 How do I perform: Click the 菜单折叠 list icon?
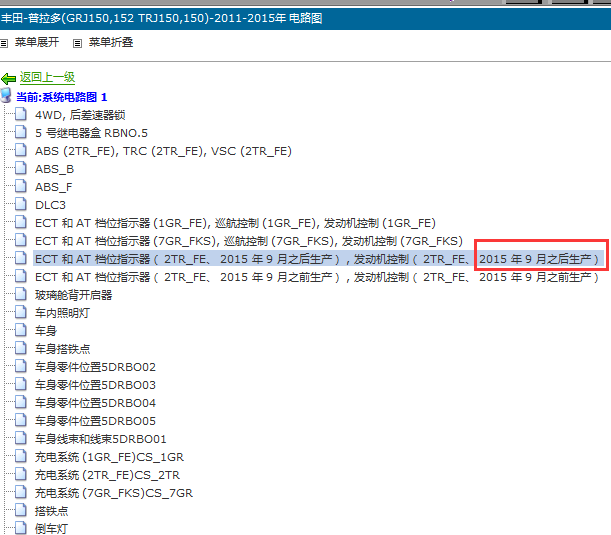point(78,43)
